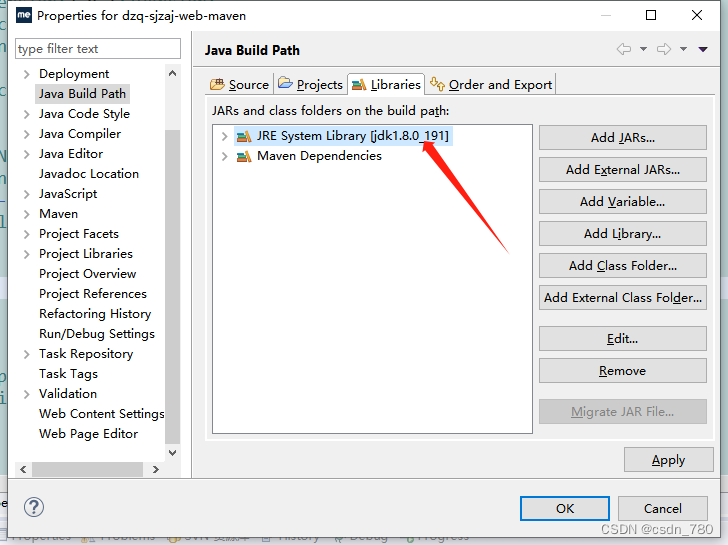The width and height of the screenshot is (728, 545).
Task: Switch to the Source tab
Action: pyautogui.click(x=240, y=84)
